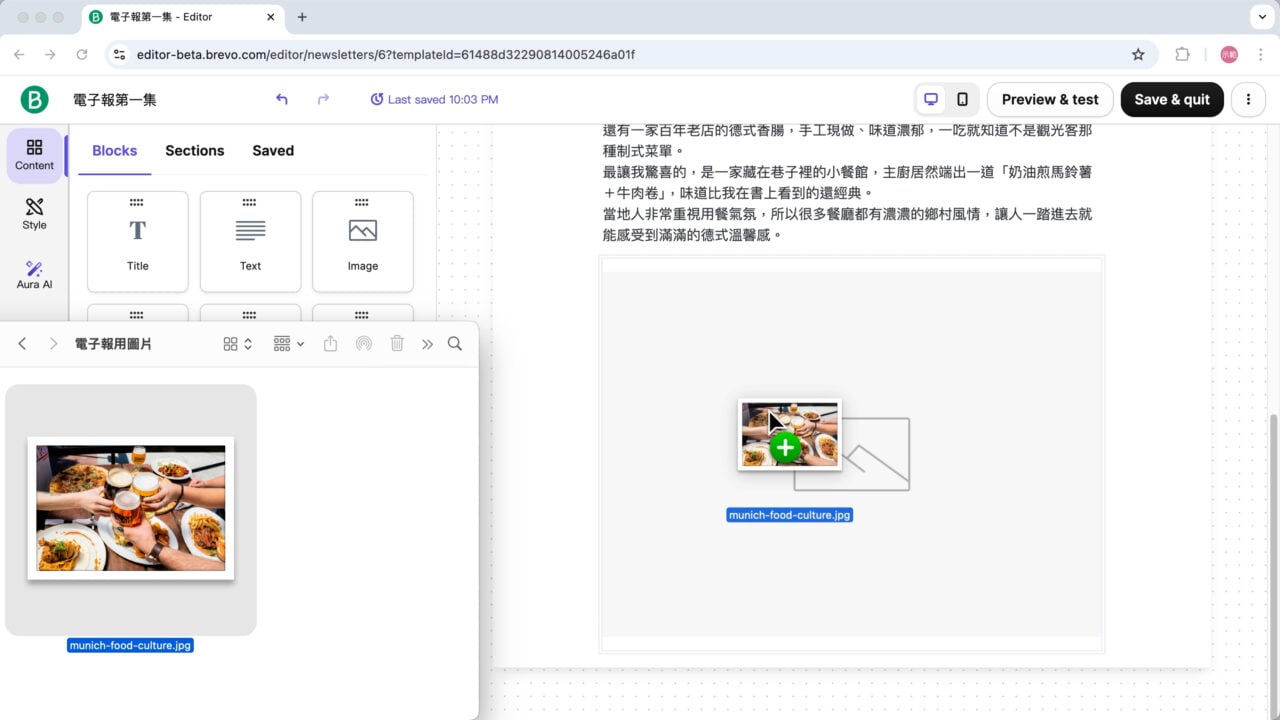Screen dimensions: 1280x720
Task: Switch to desktop preview mode
Action: tap(931, 99)
